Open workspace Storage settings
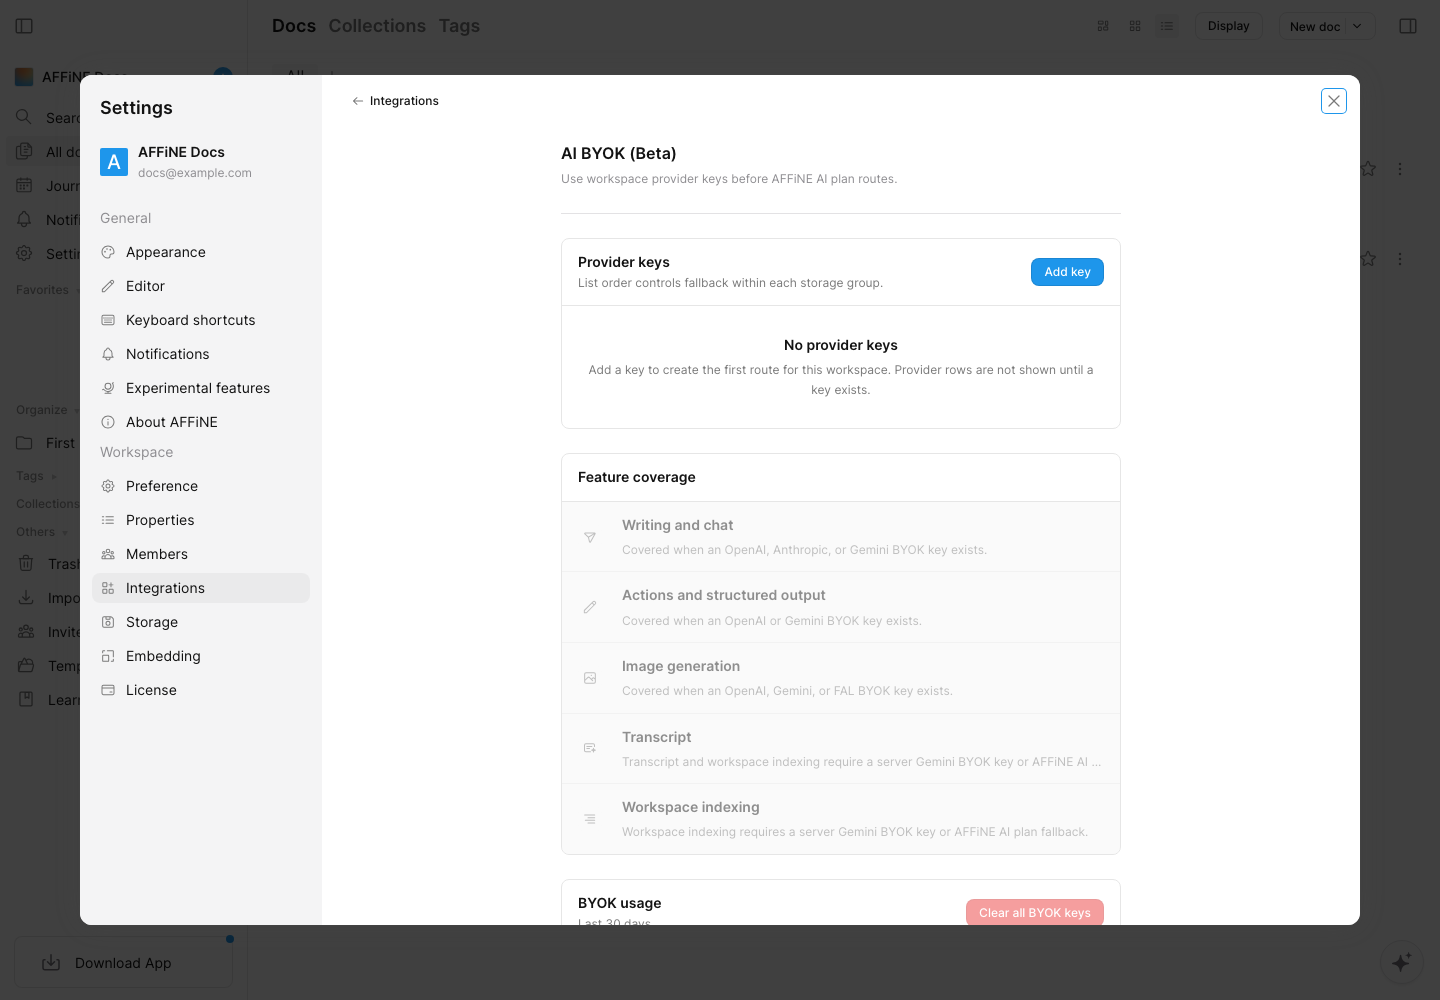 pyautogui.click(x=201, y=622)
